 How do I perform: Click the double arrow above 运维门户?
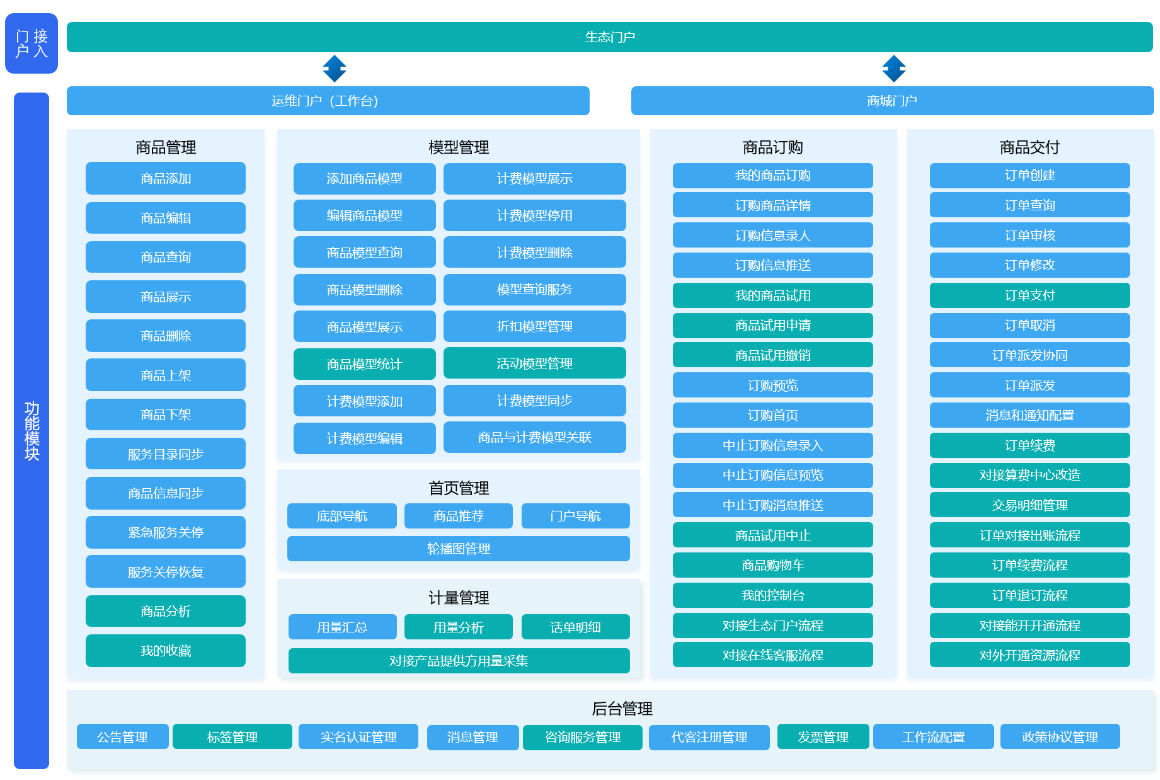pos(334,69)
